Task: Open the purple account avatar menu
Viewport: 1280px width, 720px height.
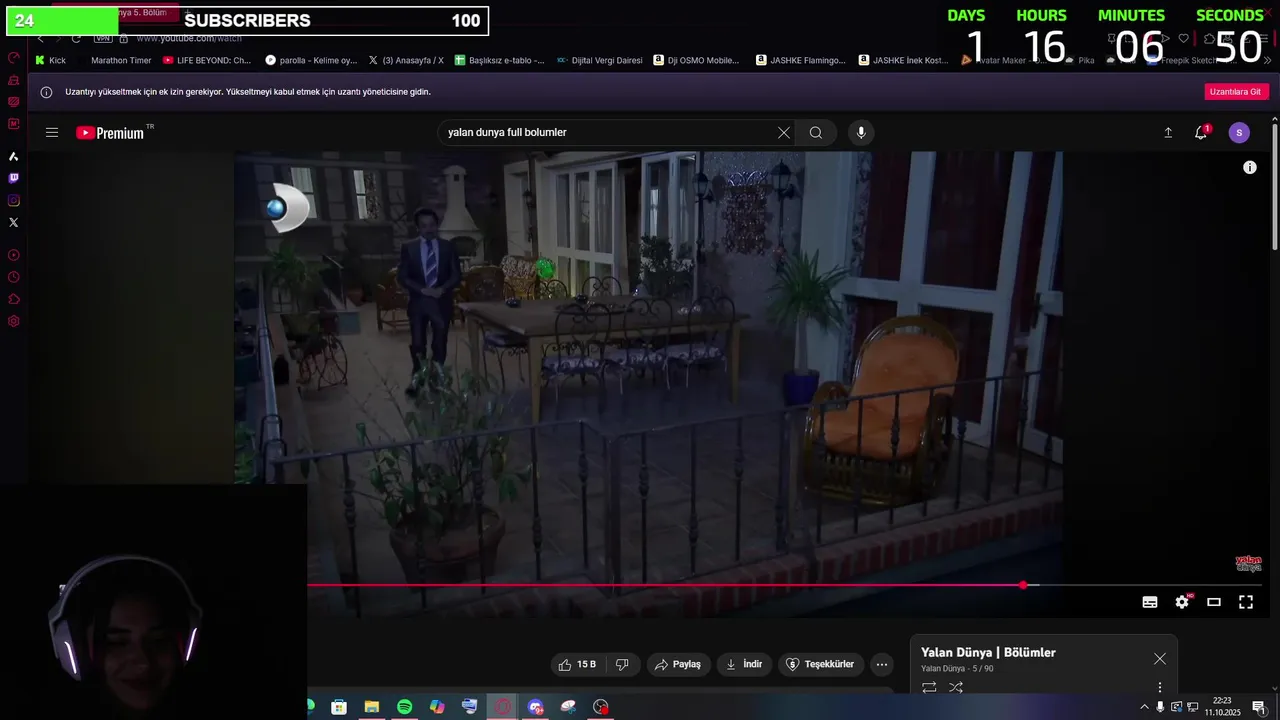Action: (1239, 132)
